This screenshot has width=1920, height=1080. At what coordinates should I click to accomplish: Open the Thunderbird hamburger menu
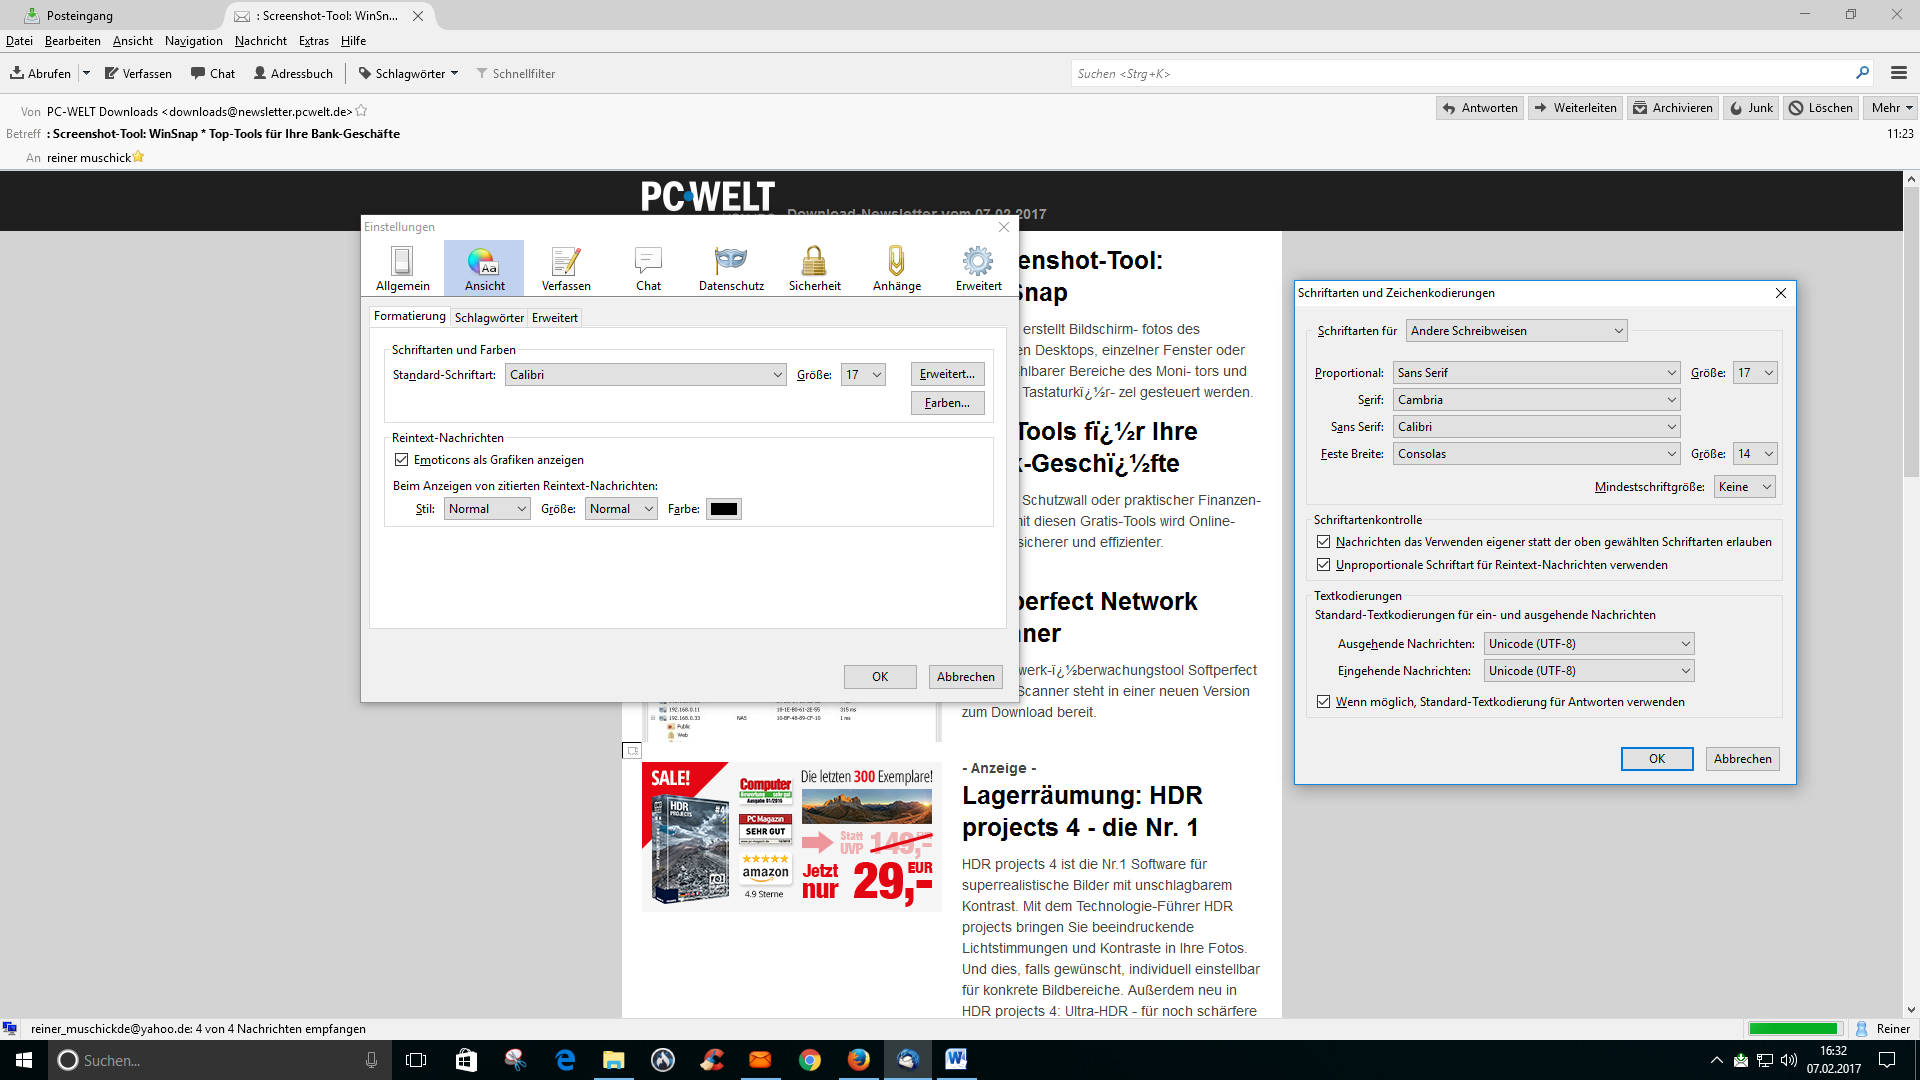1898,73
